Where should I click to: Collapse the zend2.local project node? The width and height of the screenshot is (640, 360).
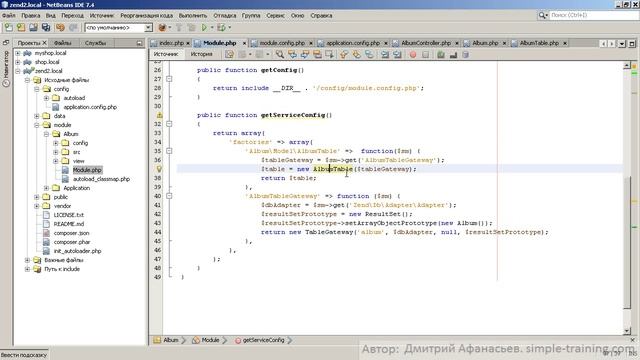18,71
